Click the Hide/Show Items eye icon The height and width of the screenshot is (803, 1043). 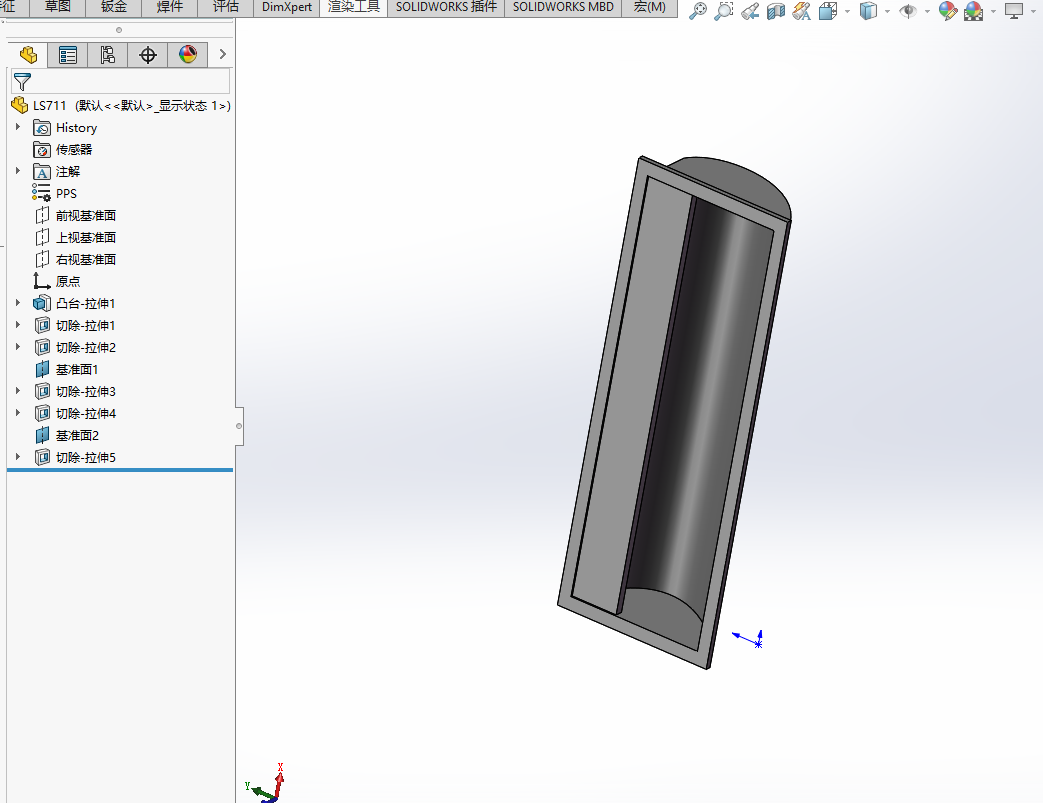907,11
